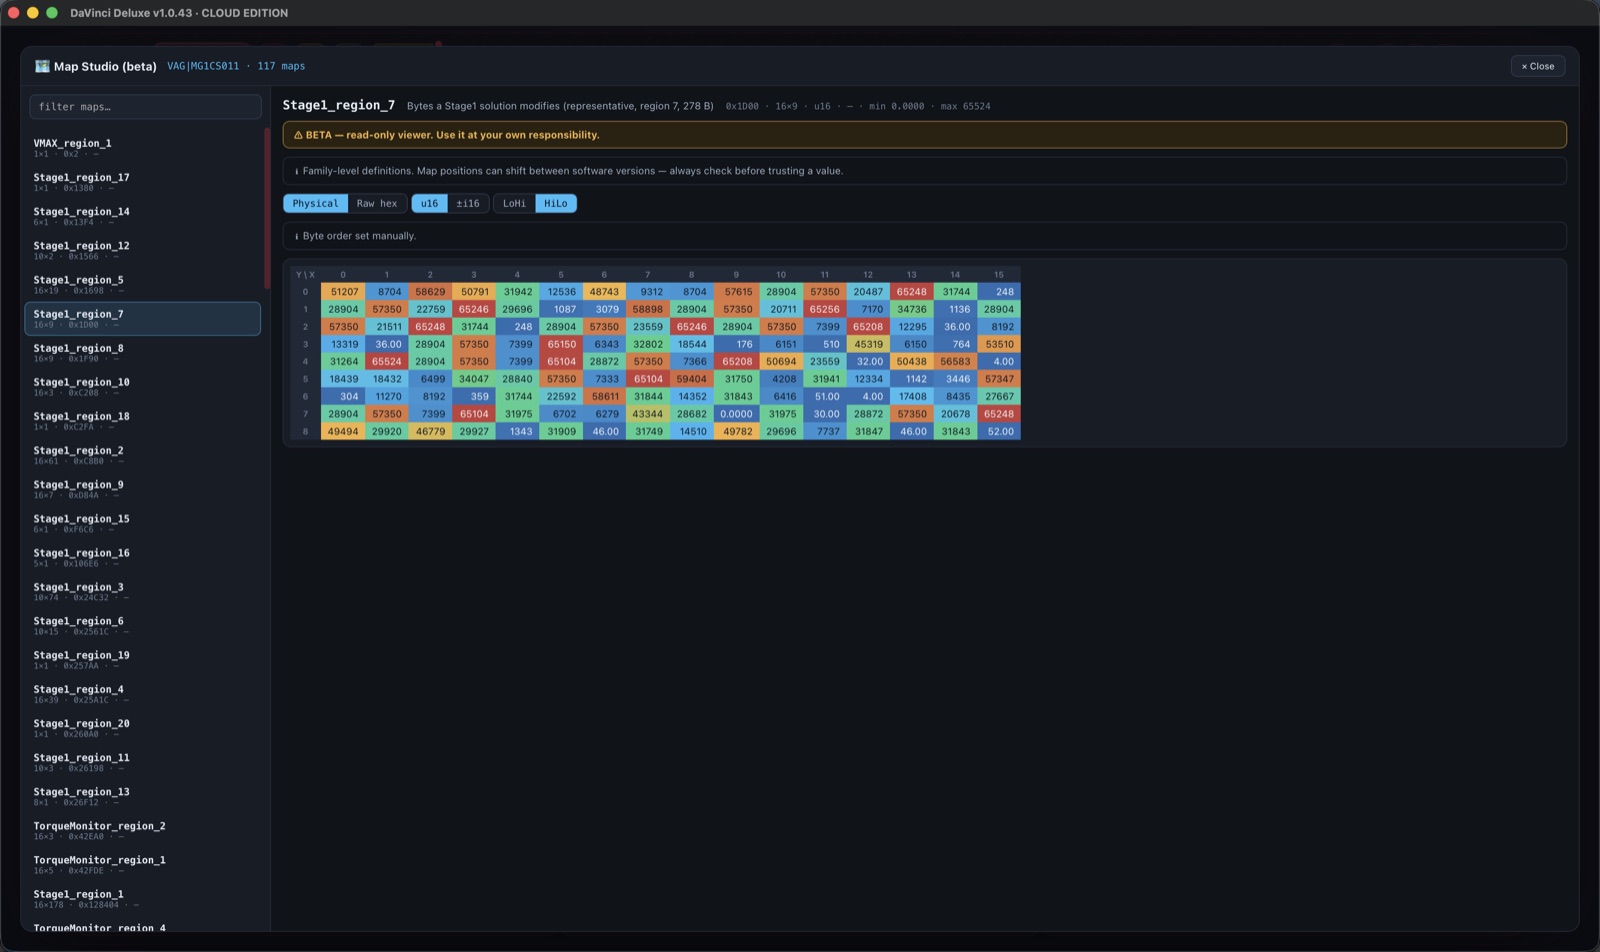
Task: Click cell value 48743 in row 0
Action: [604, 292]
